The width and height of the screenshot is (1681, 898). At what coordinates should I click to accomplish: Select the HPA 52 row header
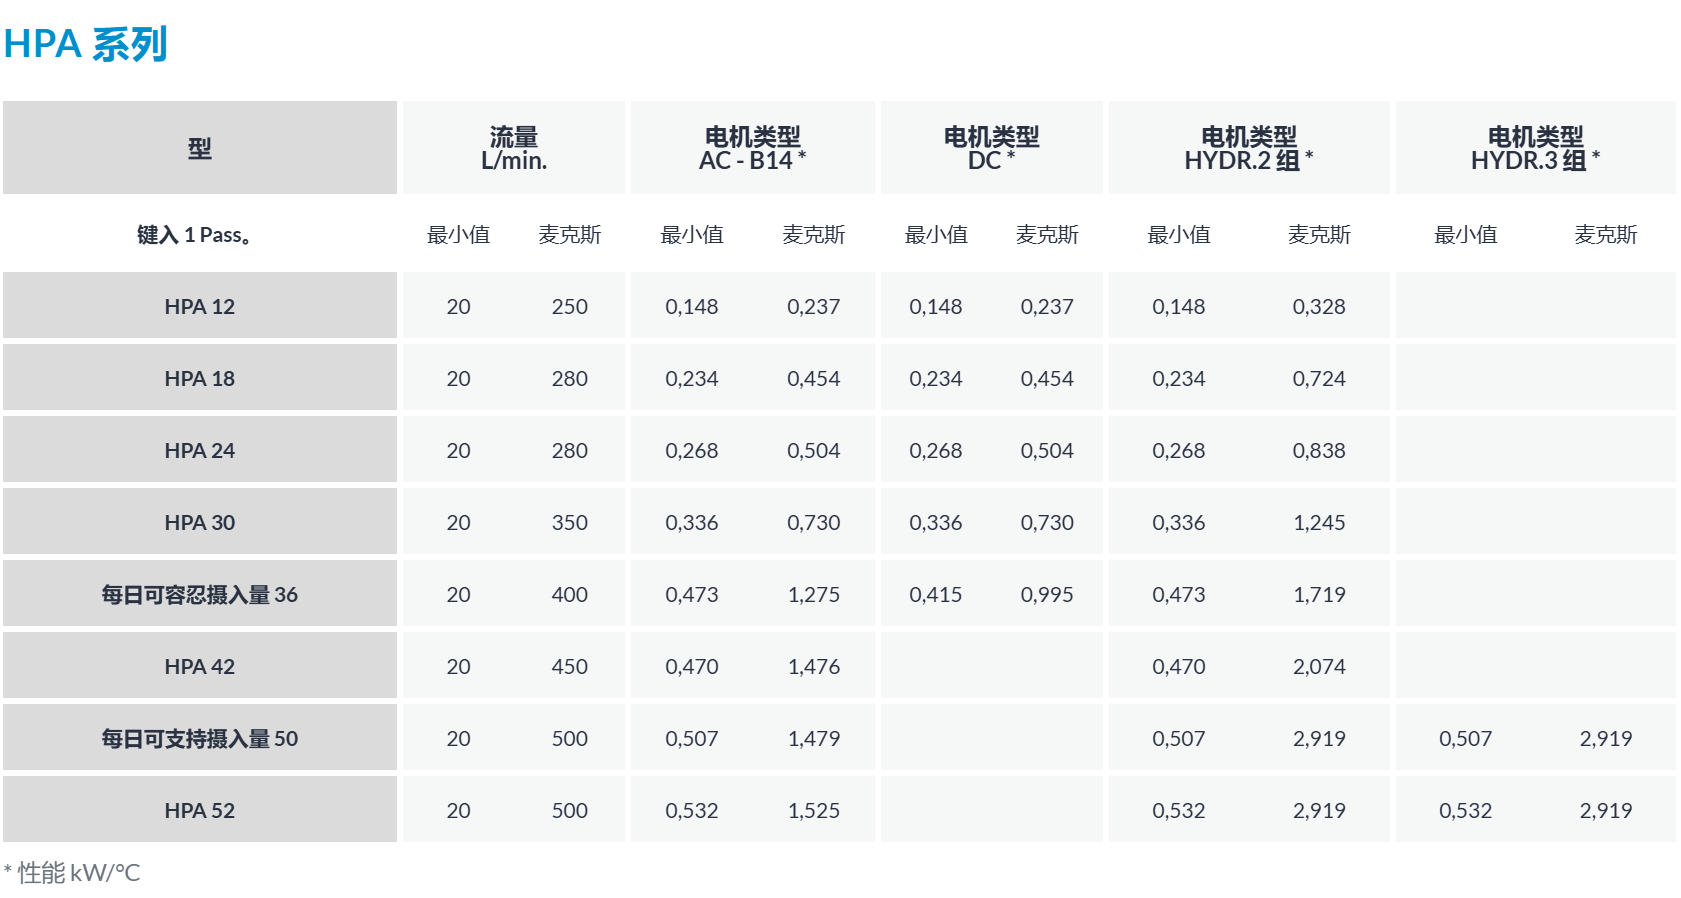coord(200,810)
